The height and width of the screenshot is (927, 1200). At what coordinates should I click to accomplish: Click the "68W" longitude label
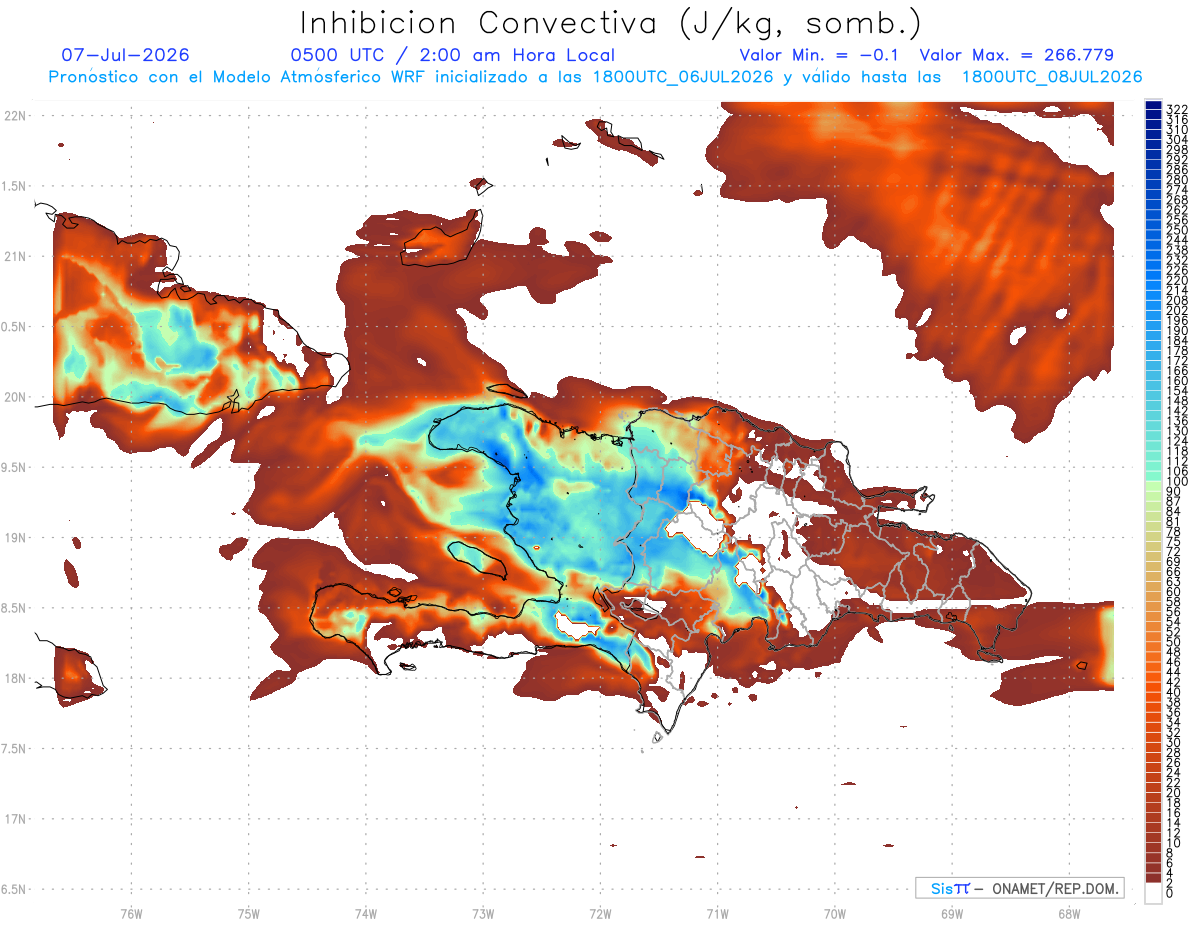pos(1069,913)
